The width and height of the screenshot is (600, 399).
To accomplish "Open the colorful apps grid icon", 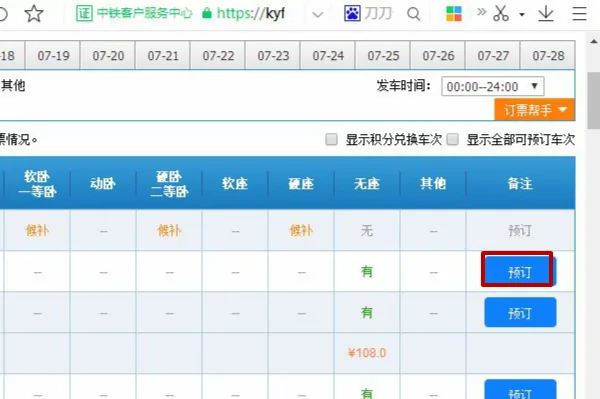I will pyautogui.click(x=454, y=14).
